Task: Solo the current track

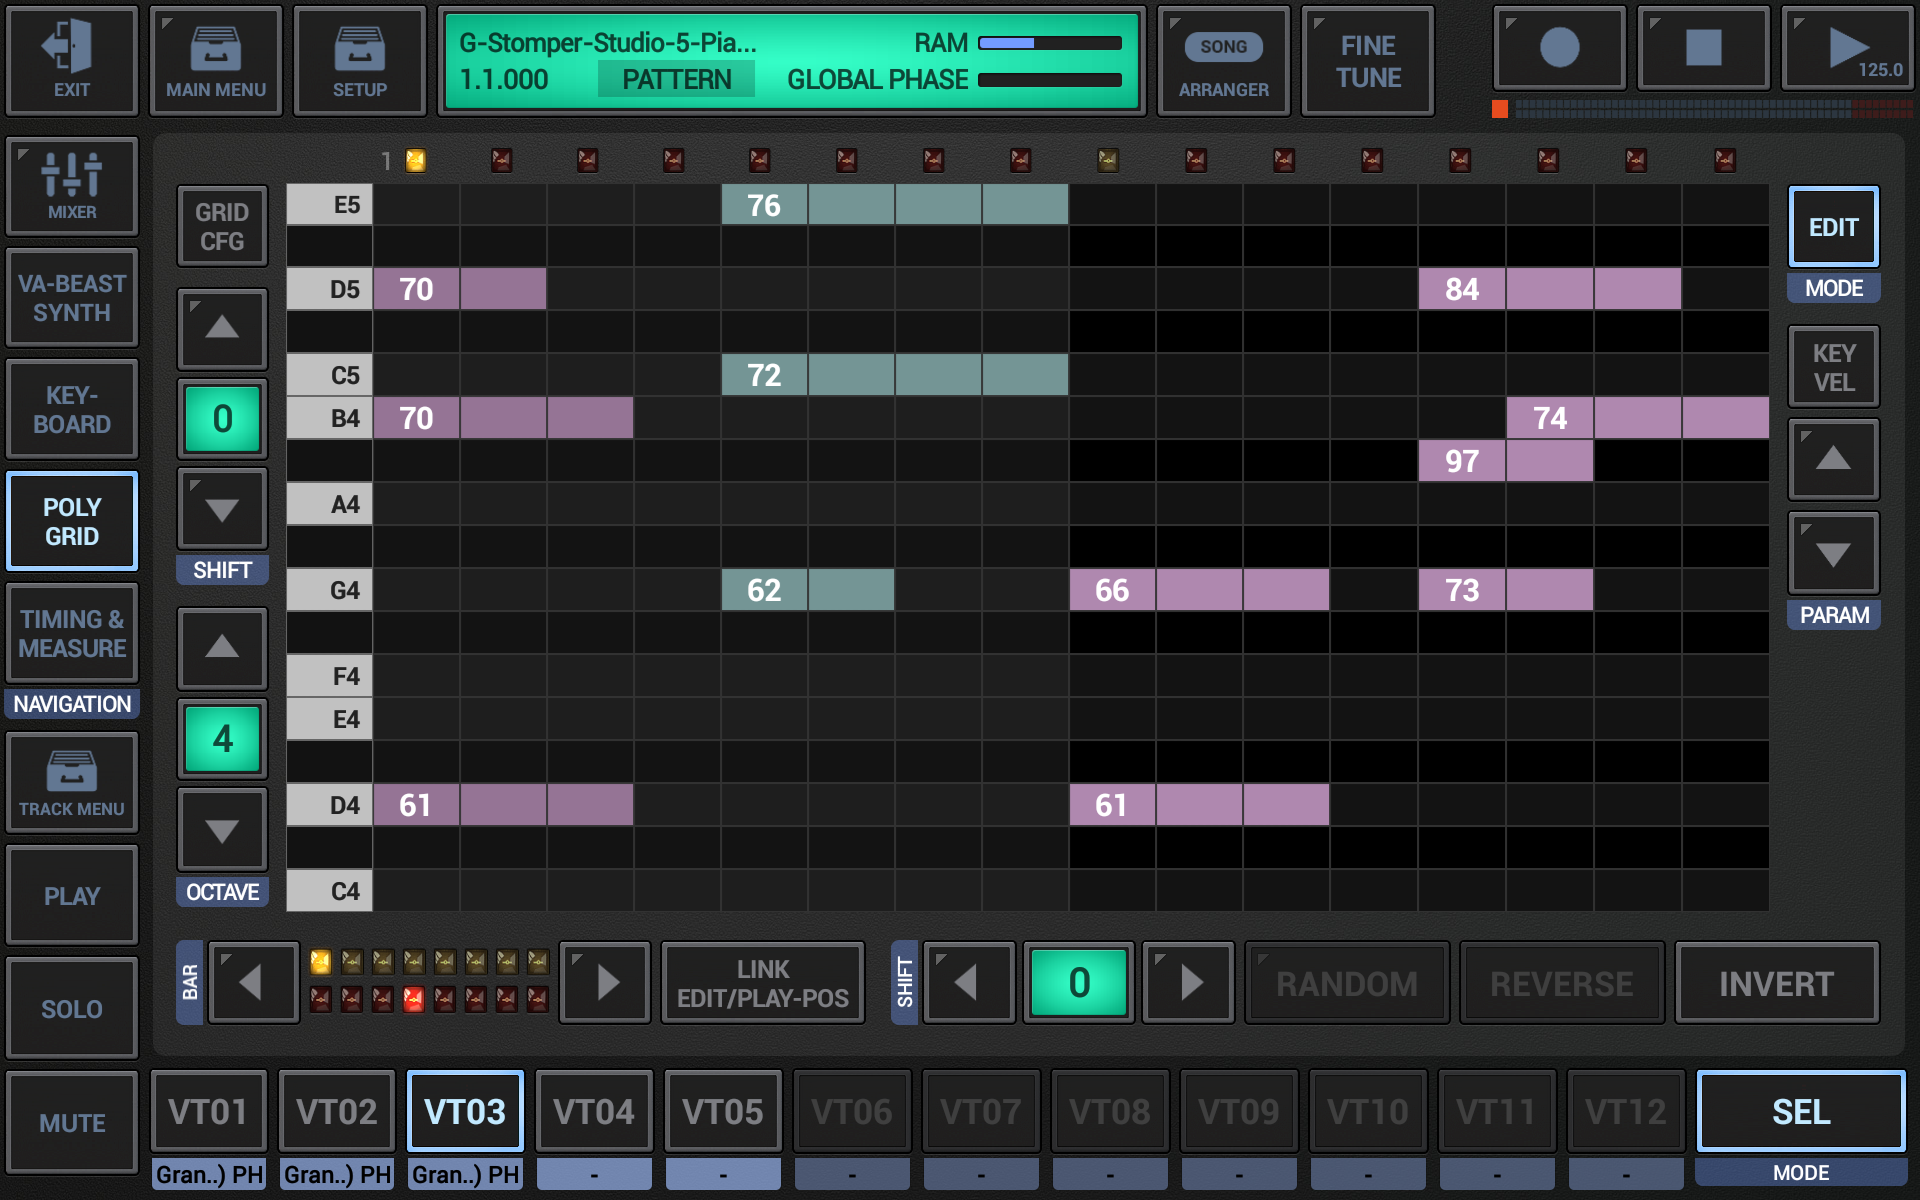Action: click(71, 1008)
